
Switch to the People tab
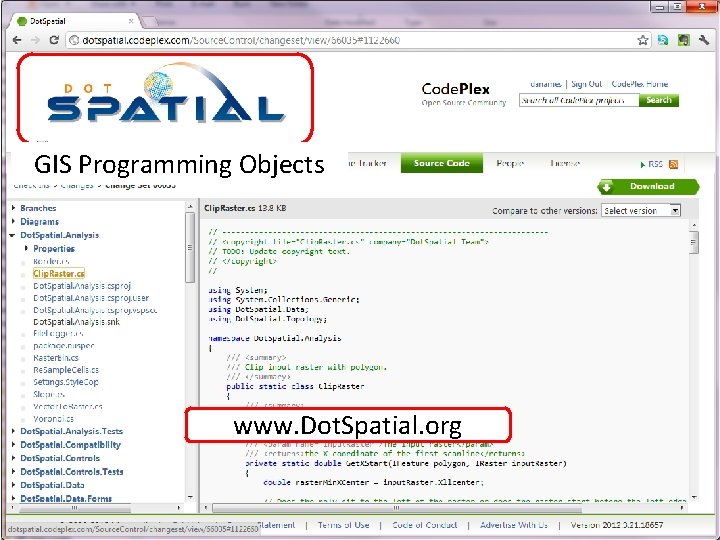pyautogui.click(x=510, y=163)
